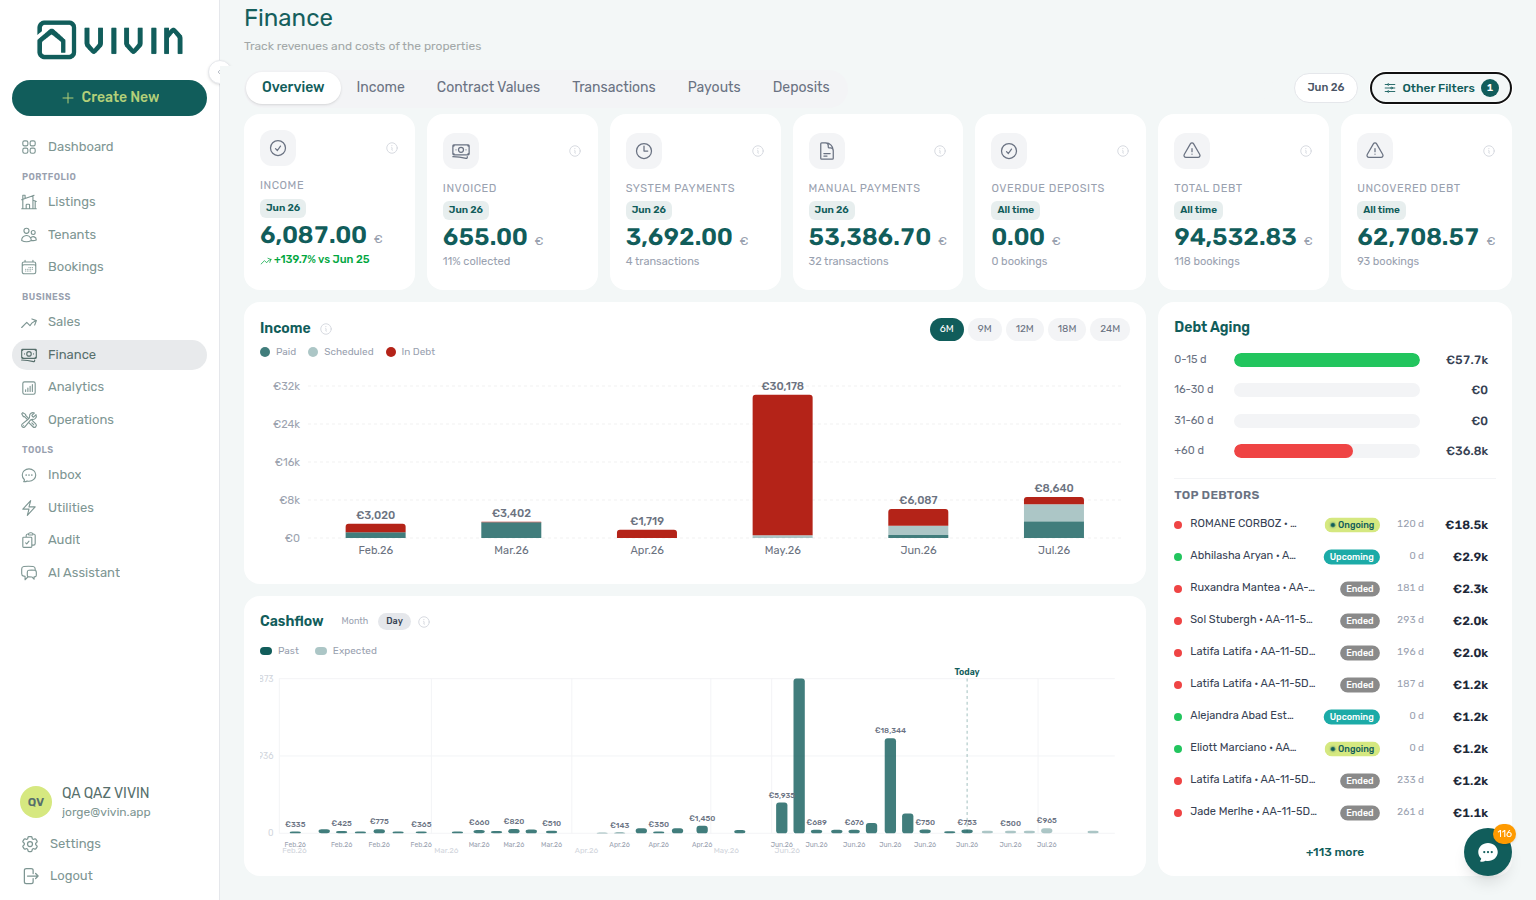The height and width of the screenshot is (900, 1536).
Task: Open the Listings building icon
Action: click(29, 202)
